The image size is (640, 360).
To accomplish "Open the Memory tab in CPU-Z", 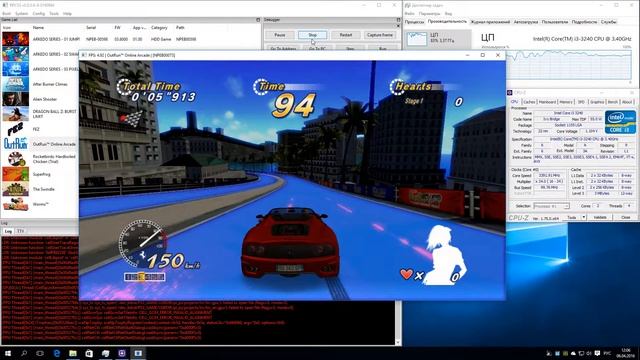I will pos(566,102).
